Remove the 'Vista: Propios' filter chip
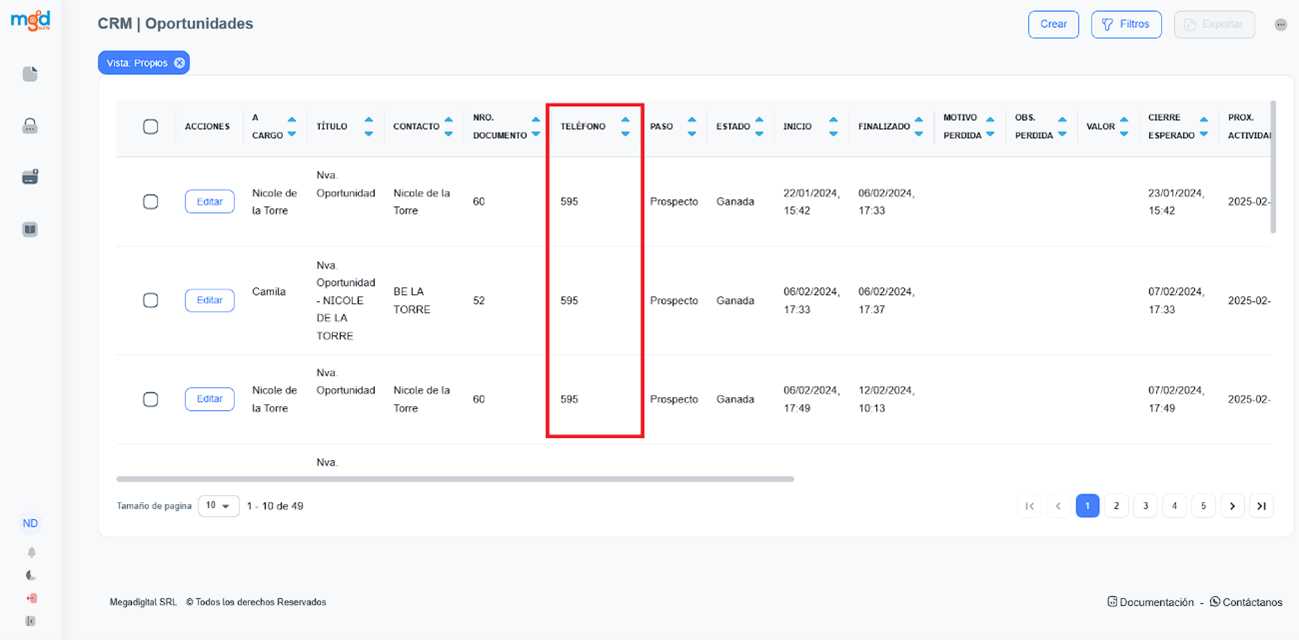Image resolution: width=1299 pixels, height=640 pixels. [x=179, y=63]
